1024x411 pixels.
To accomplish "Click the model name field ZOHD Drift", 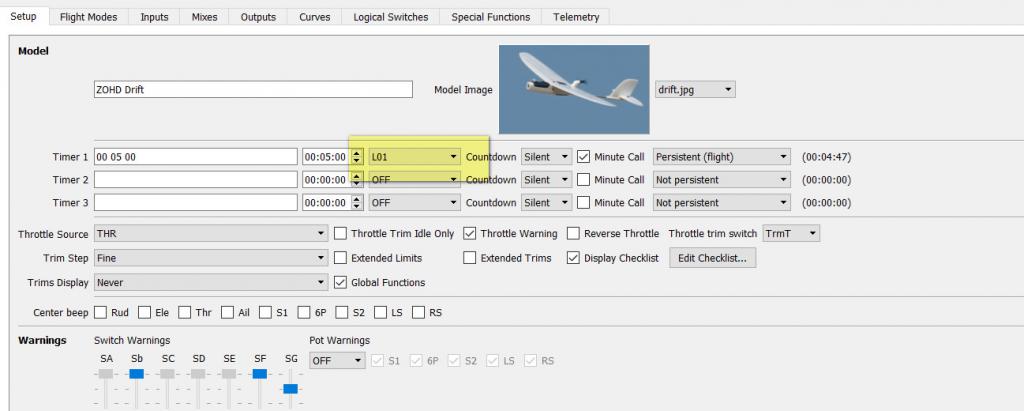I will tap(252, 89).
